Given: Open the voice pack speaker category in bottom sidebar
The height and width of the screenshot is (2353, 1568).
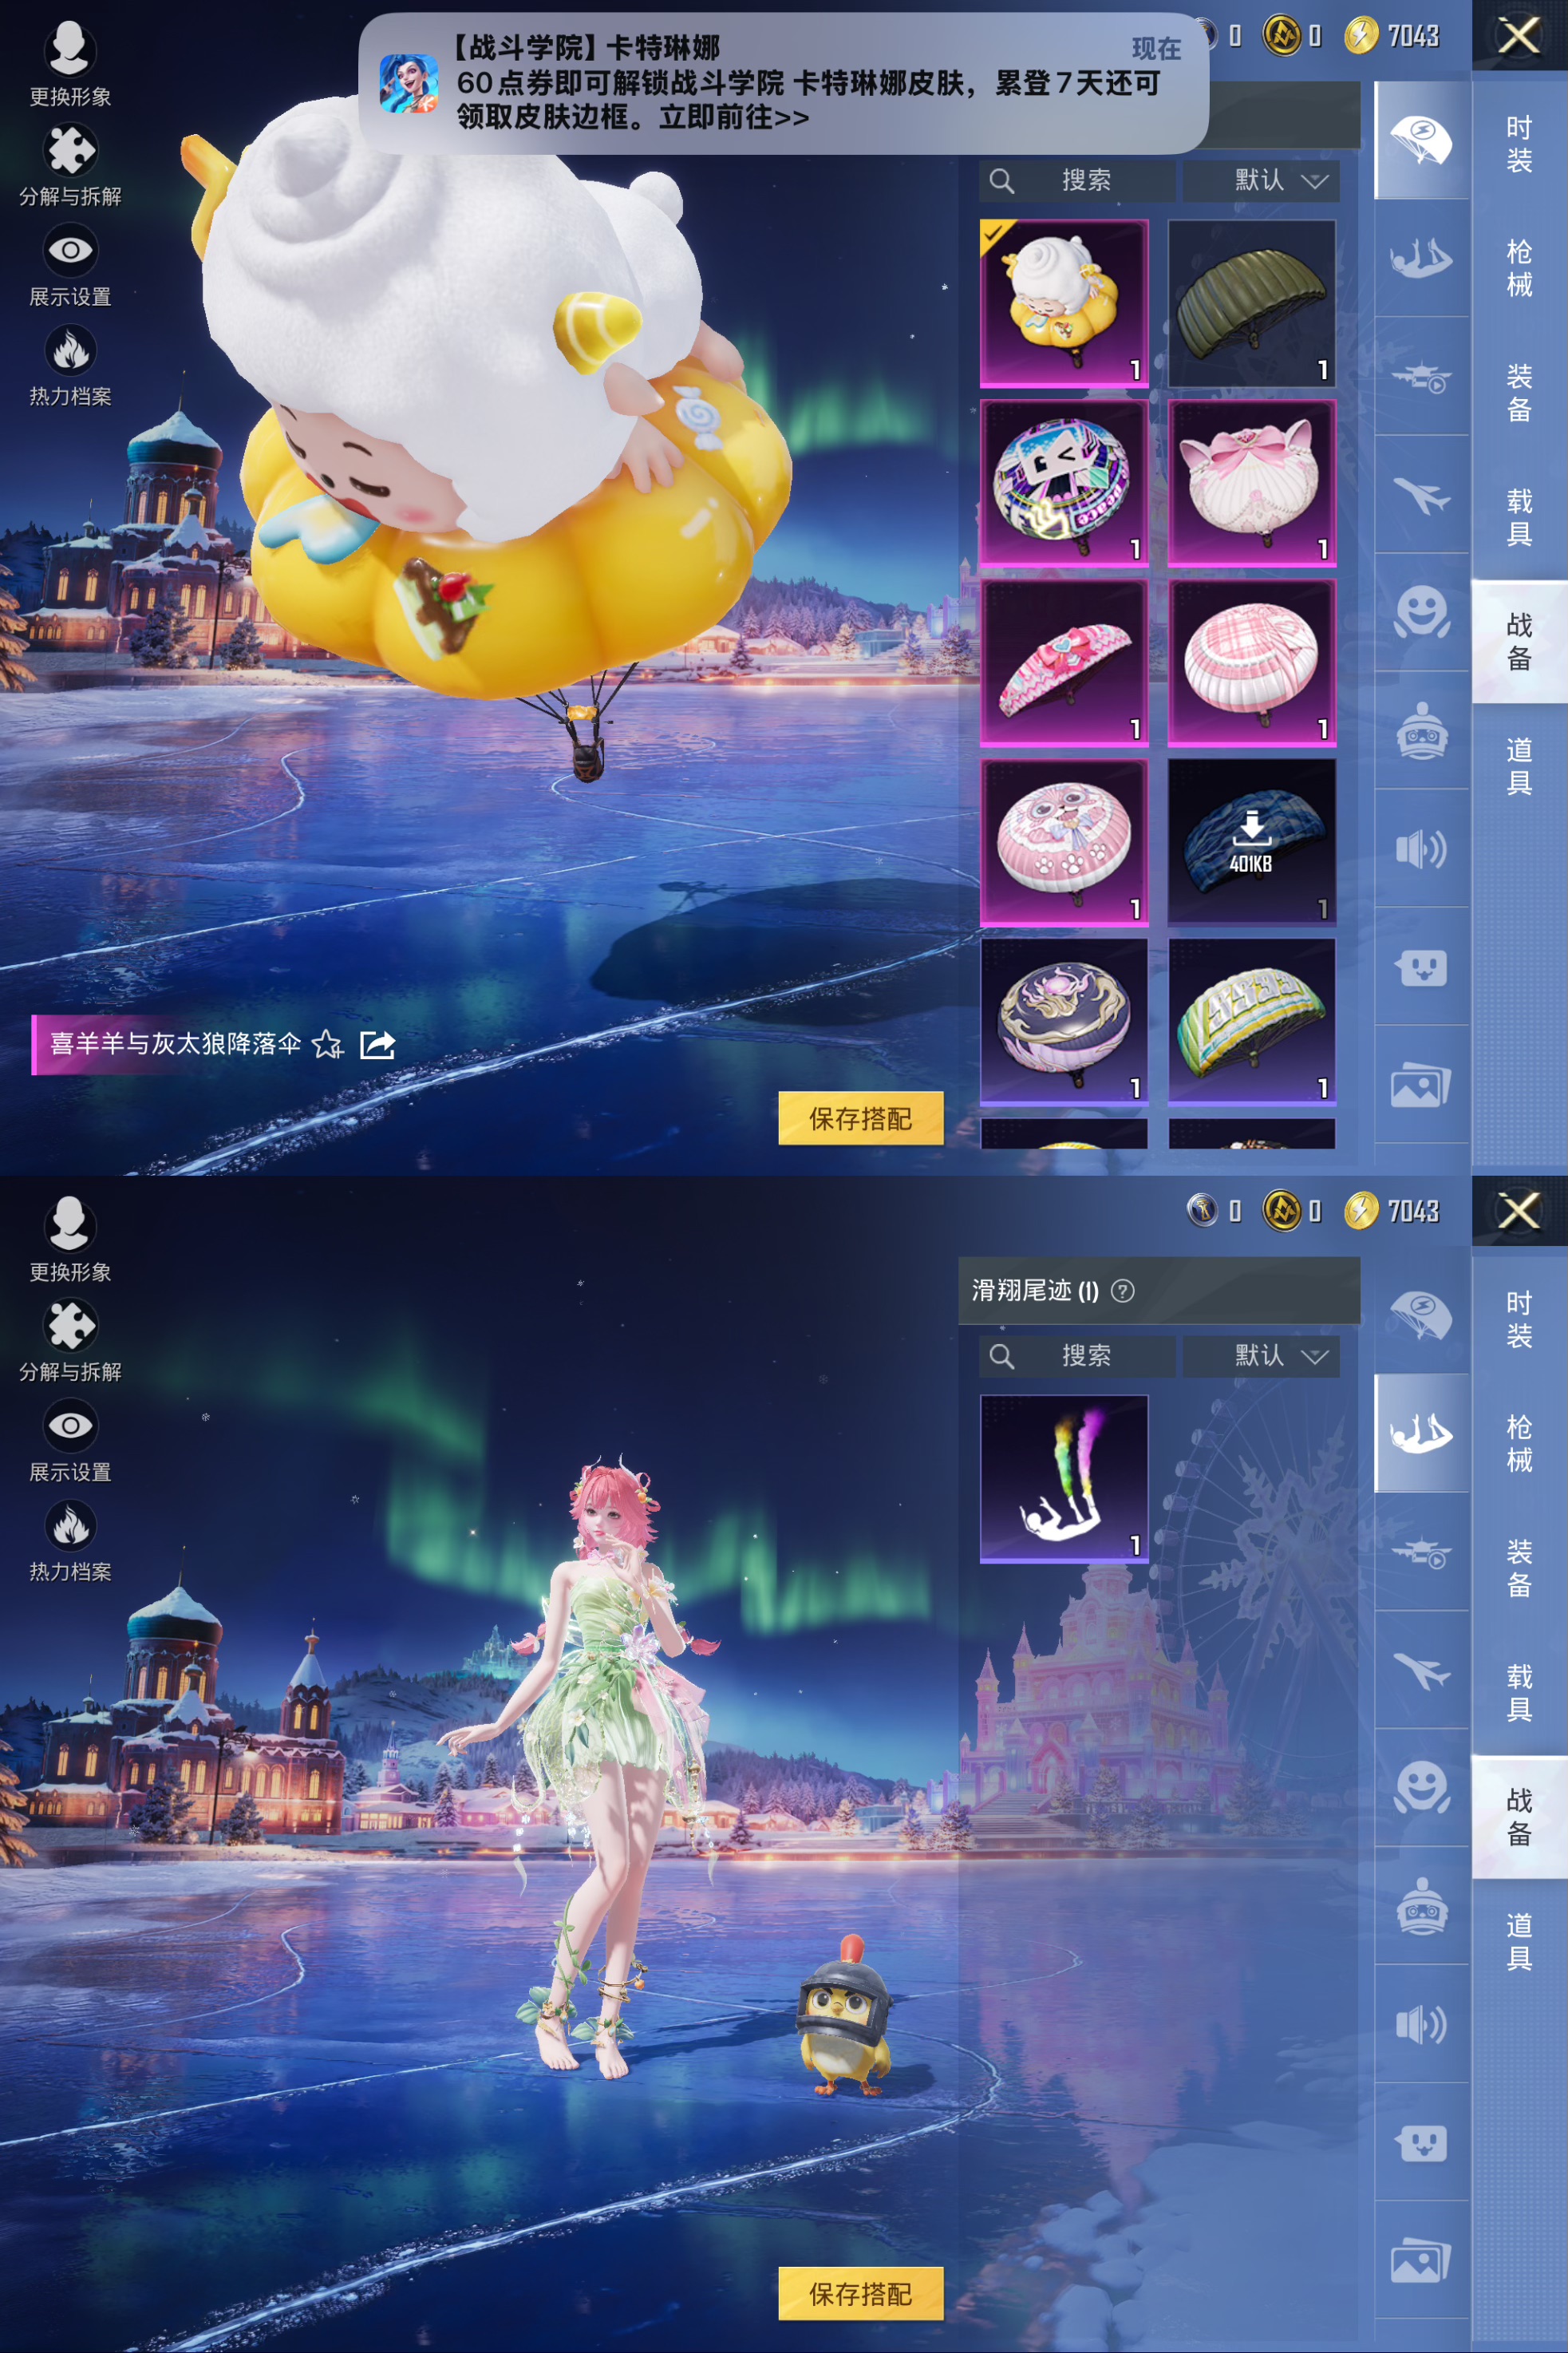Looking at the screenshot, I should click(x=1420, y=2025).
